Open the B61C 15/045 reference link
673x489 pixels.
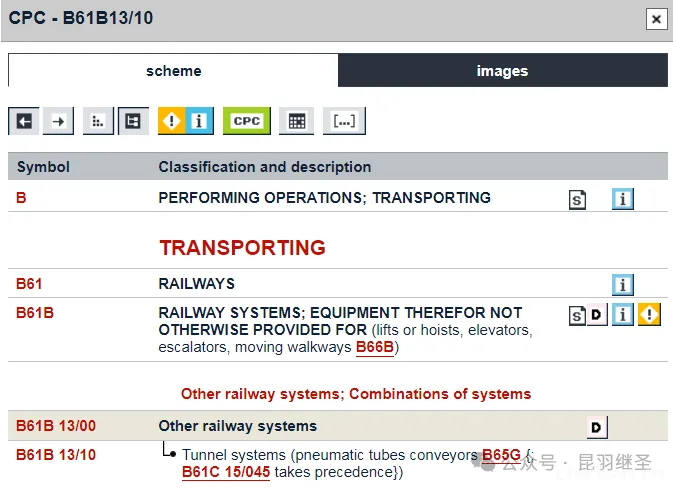226,472
